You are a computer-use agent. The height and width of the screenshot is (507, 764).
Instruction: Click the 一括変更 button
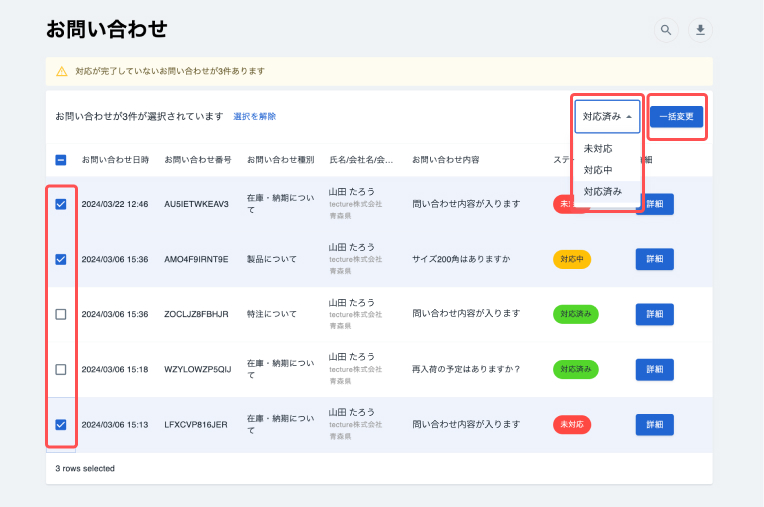click(x=677, y=116)
